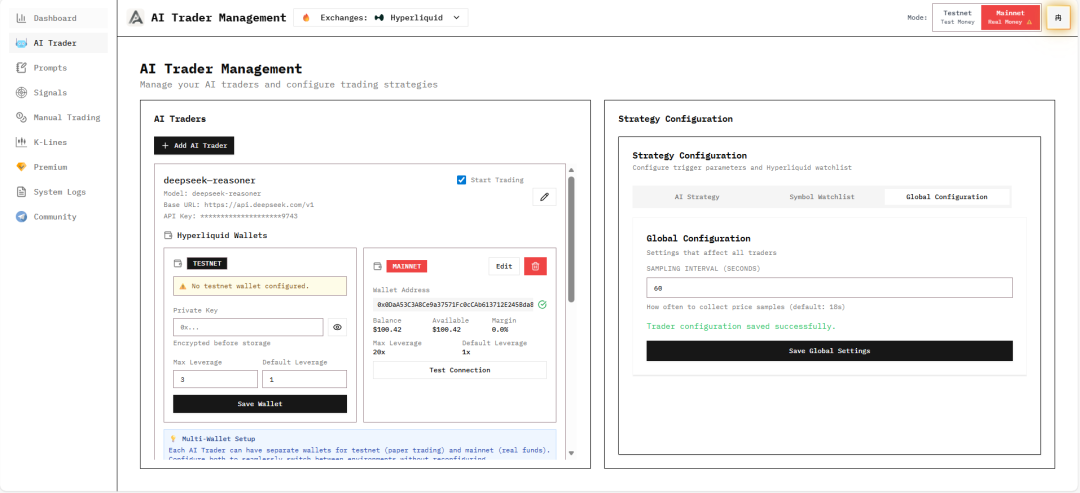Click the language switch icon in top-right
The image size is (1080, 493).
pos(1057,18)
